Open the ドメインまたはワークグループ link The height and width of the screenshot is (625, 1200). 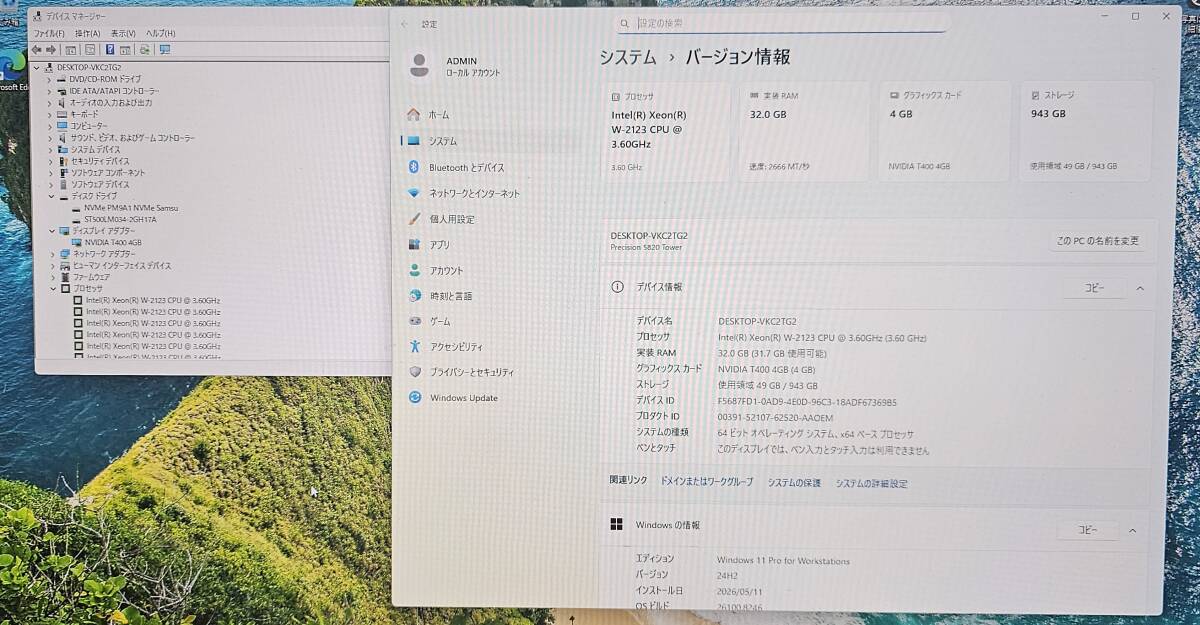[x=707, y=482]
